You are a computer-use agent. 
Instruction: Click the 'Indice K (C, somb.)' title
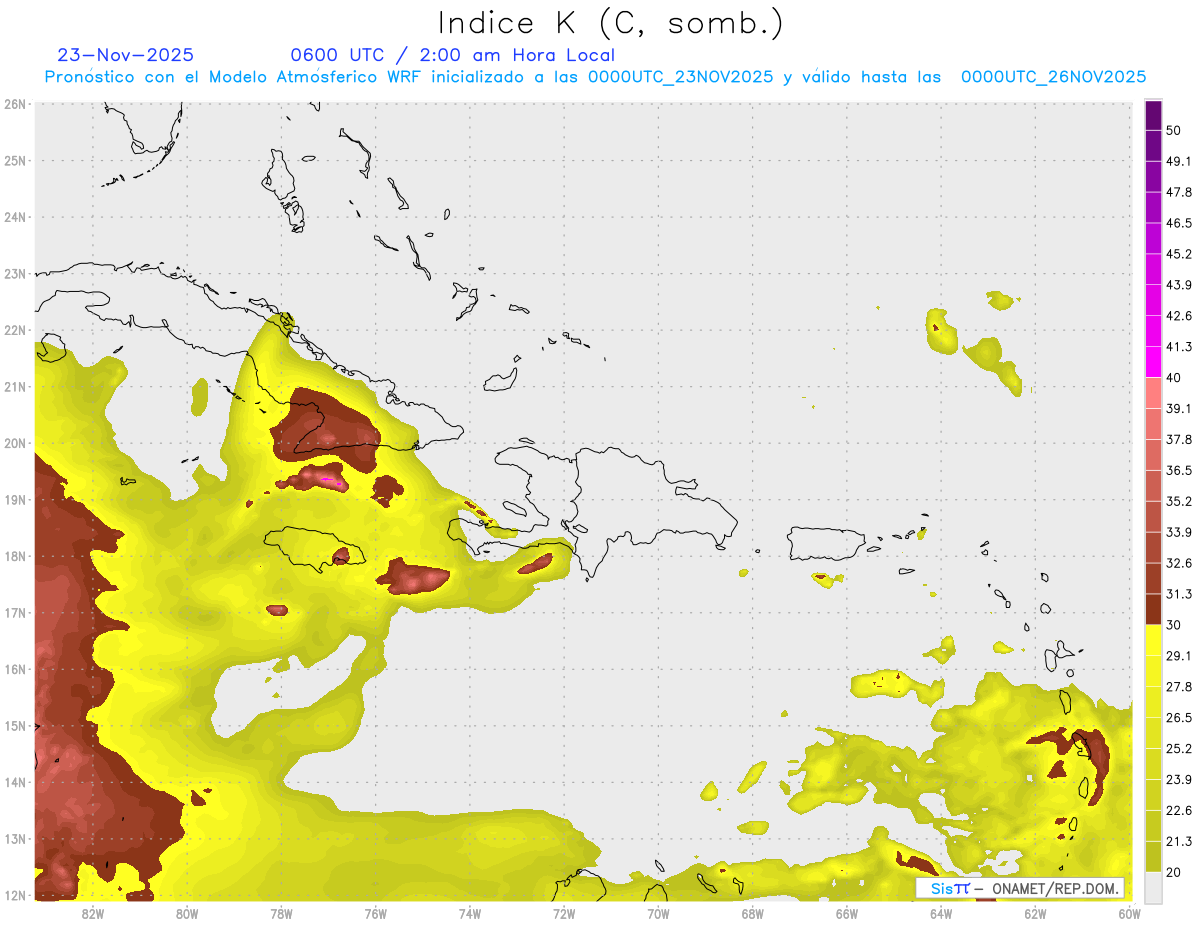[611, 24]
